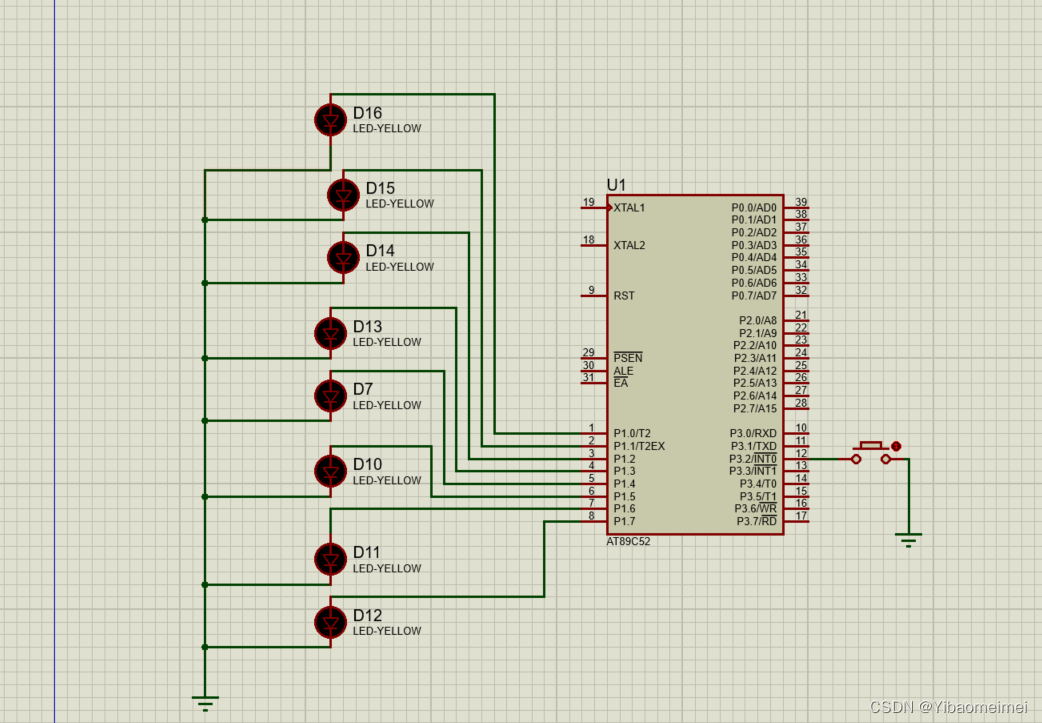Click the red actuator dot on the push button
This screenshot has height=723, width=1042.
coord(896,446)
